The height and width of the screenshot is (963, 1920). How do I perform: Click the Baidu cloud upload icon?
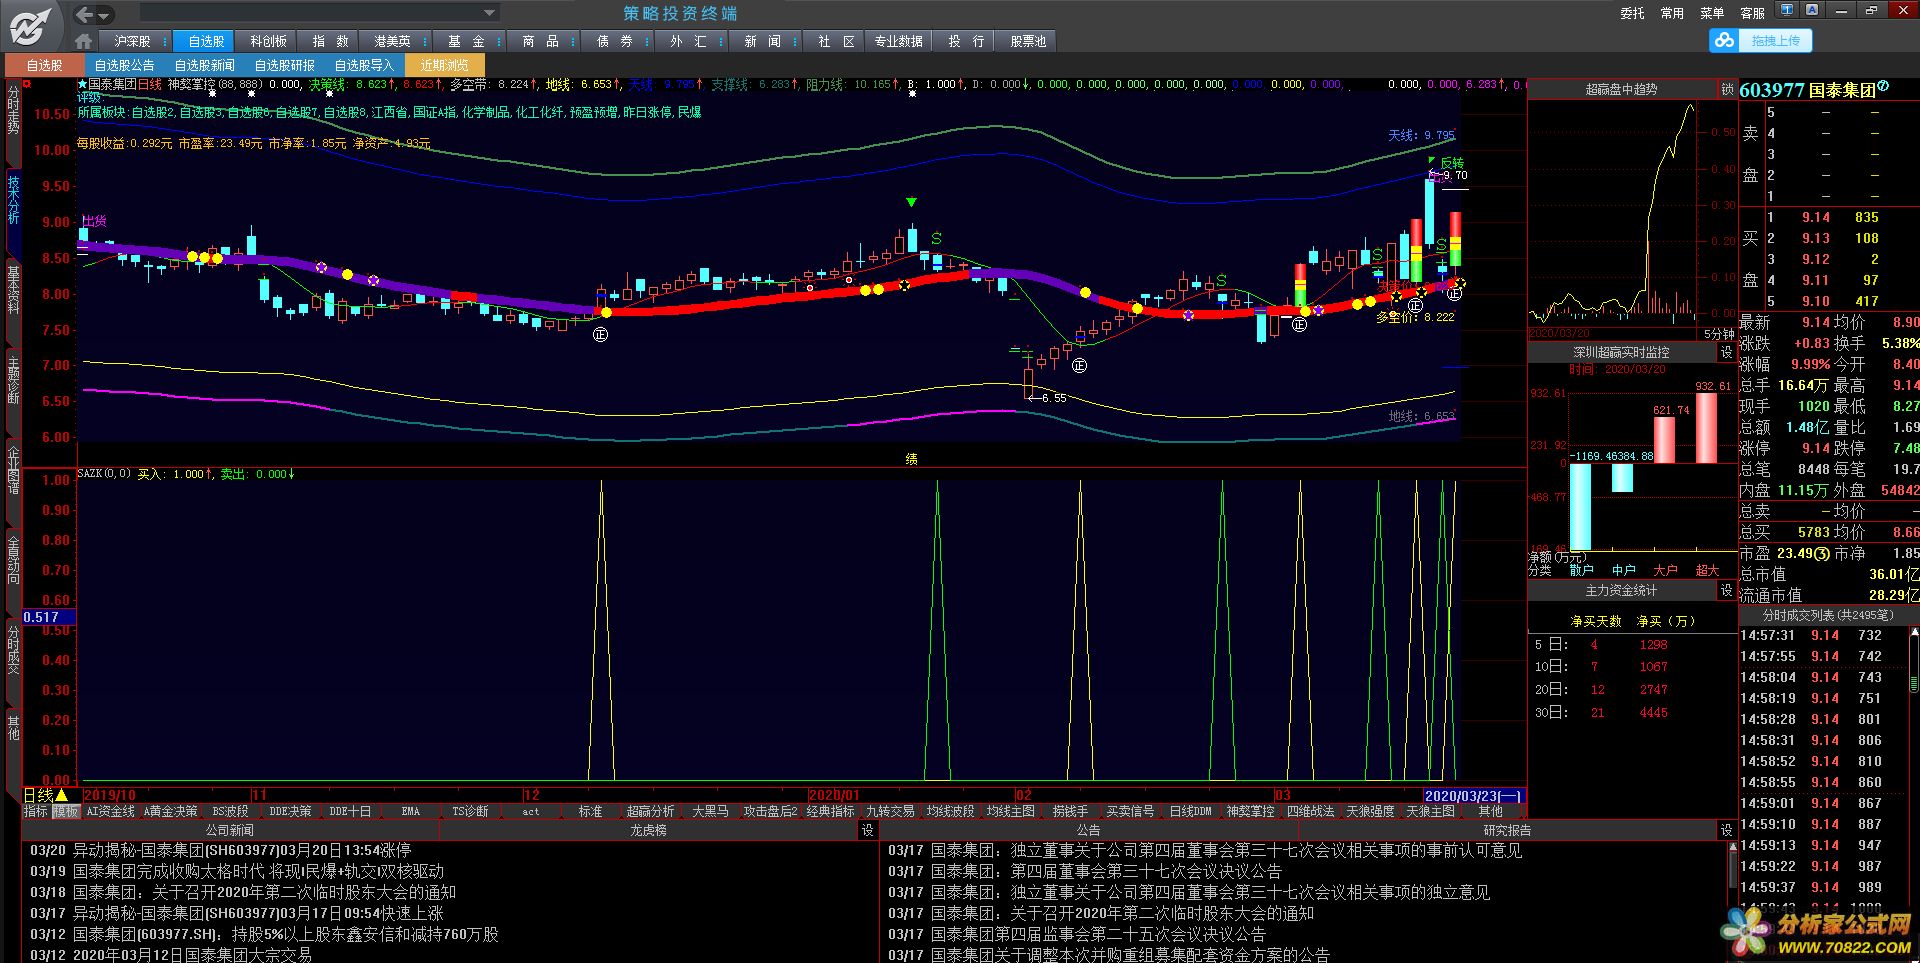pos(1724,40)
